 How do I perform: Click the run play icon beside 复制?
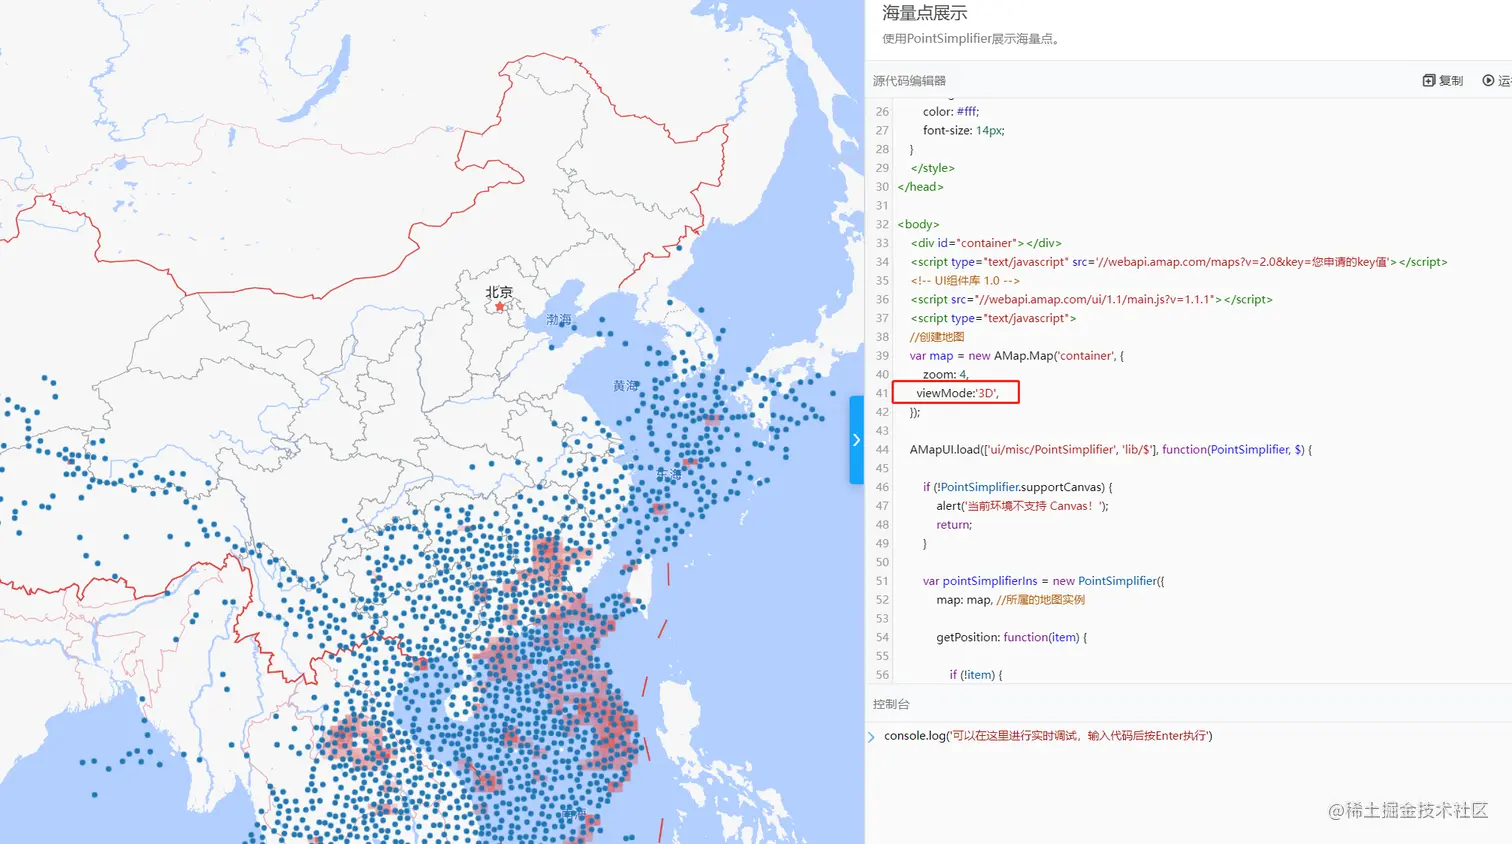[x=1488, y=80]
